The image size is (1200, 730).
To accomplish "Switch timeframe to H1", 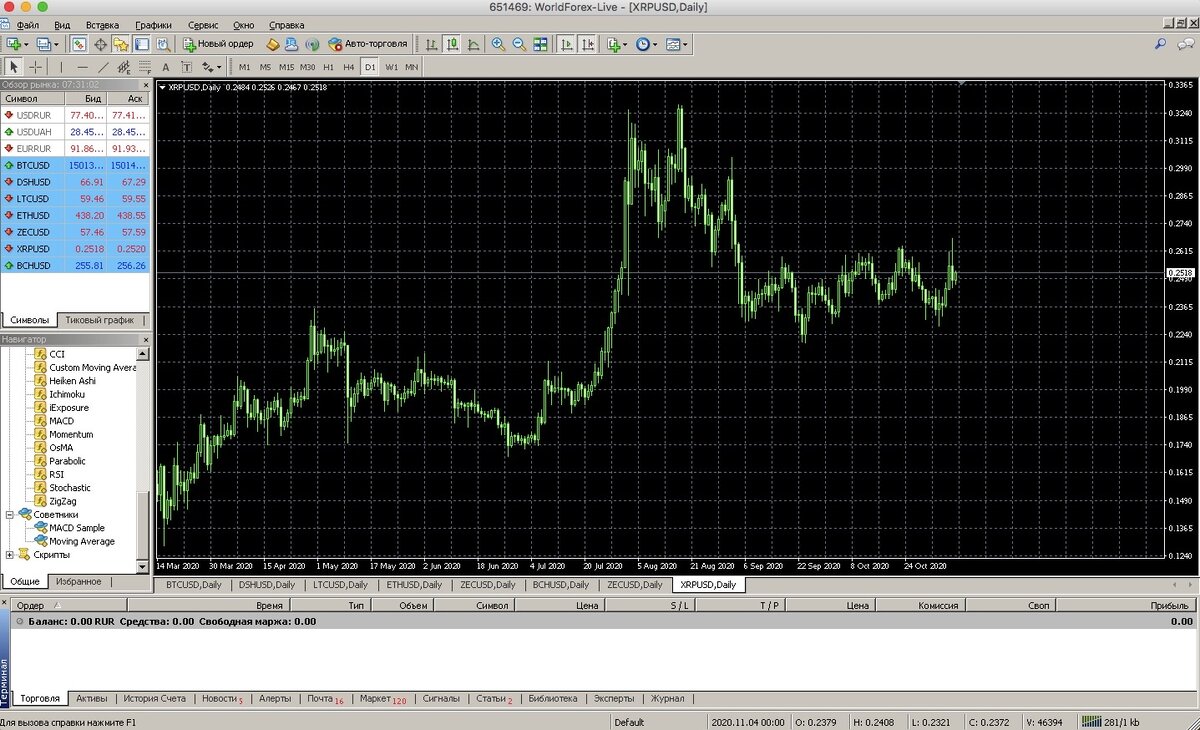I will pyautogui.click(x=328, y=67).
